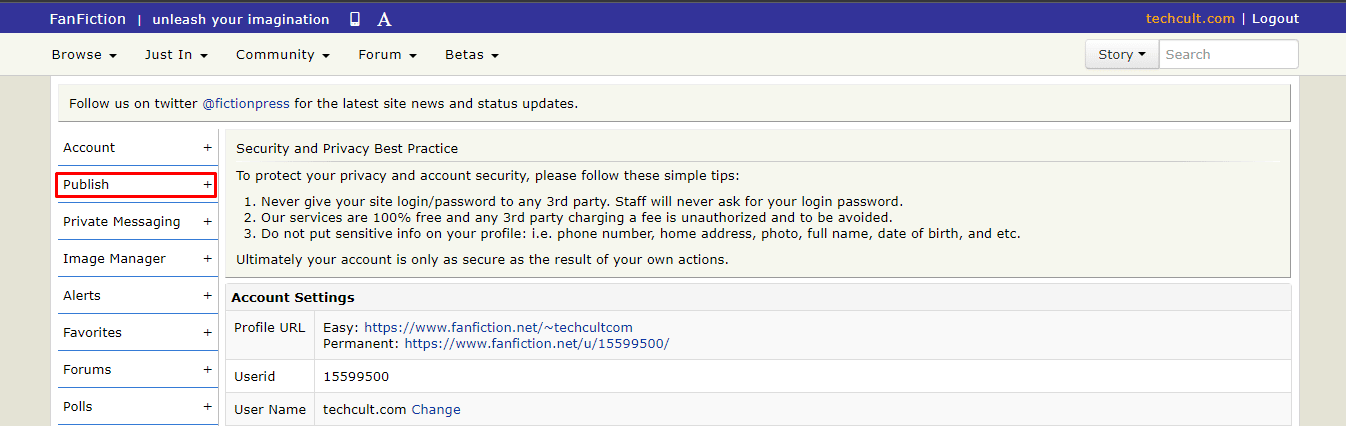This screenshot has height=426, width=1346.
Task: Click the mobile version phone icon
Action: click(355, 19)
